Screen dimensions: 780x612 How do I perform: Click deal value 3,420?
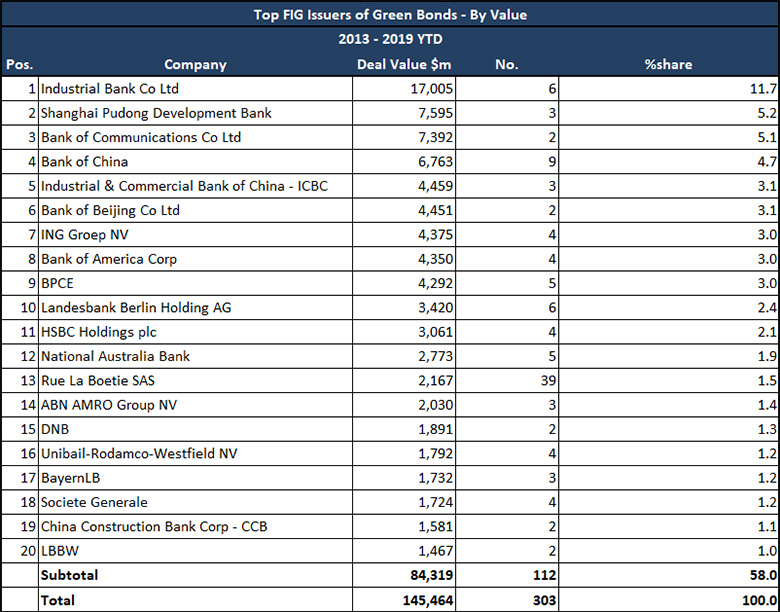[404, 308]
